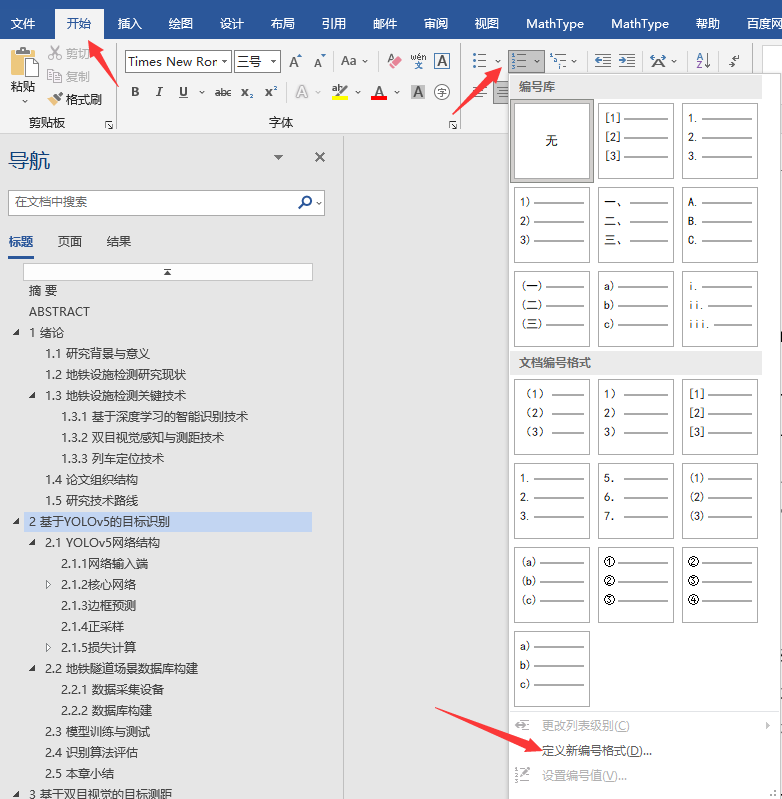Toggle Bold formatting
Image resolution: width=782 pixels, height=799 pixels.
pos(135,92)
